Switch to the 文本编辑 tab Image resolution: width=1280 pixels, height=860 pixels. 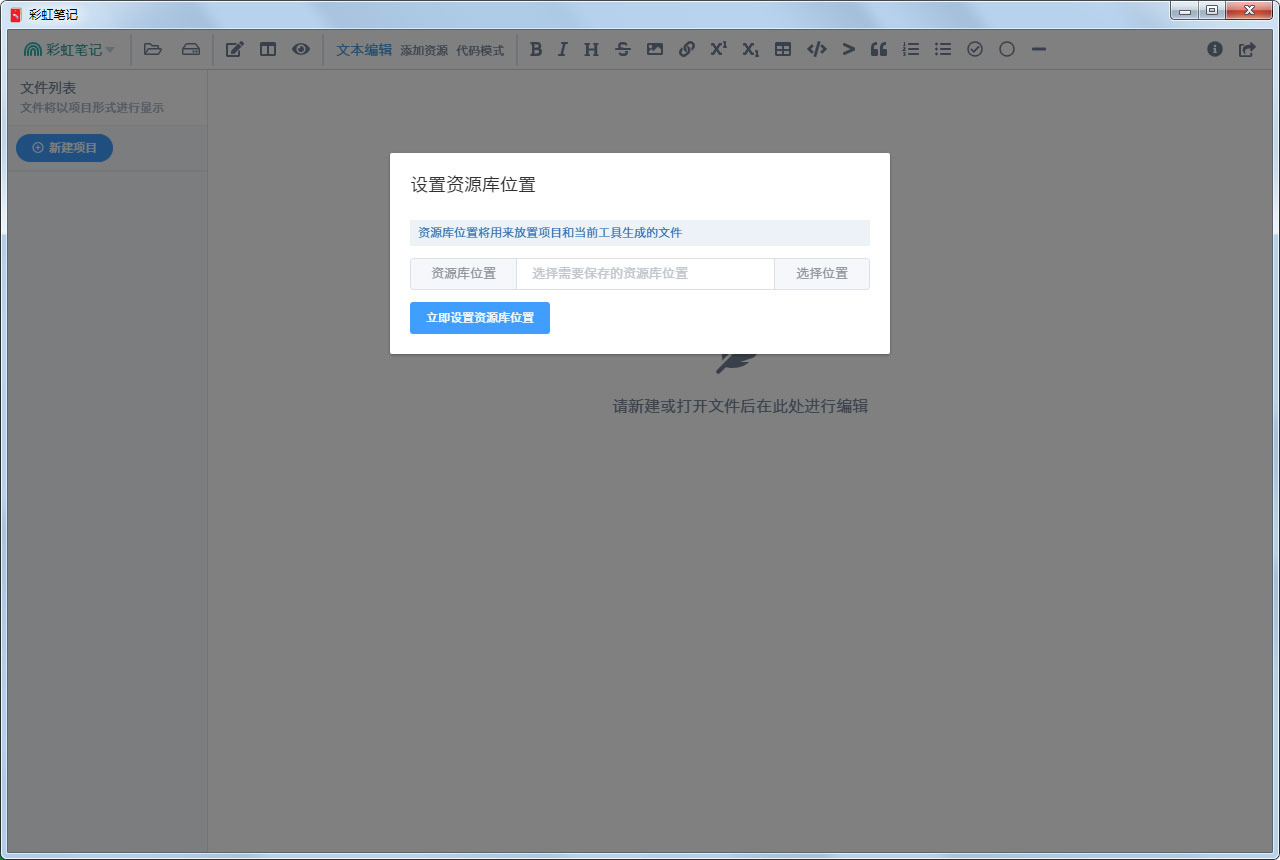pyautogui.click(x=364, y=49)
